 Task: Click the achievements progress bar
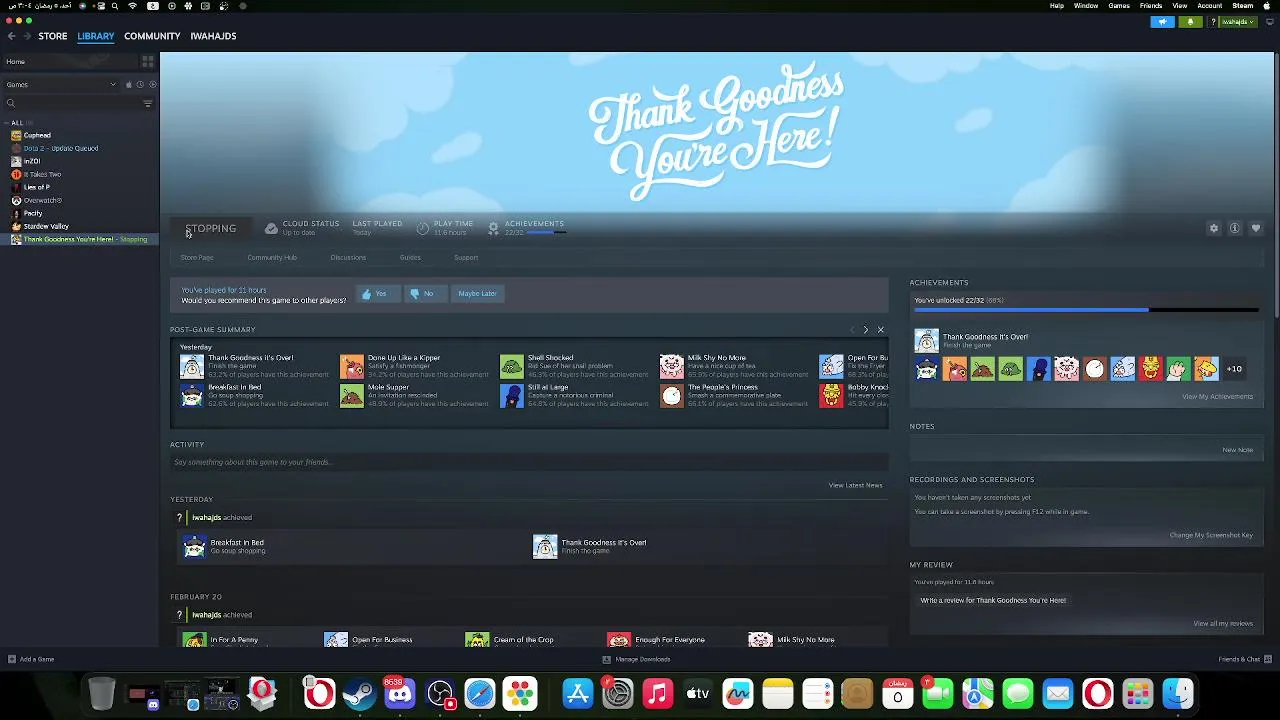pos(1085,310)
